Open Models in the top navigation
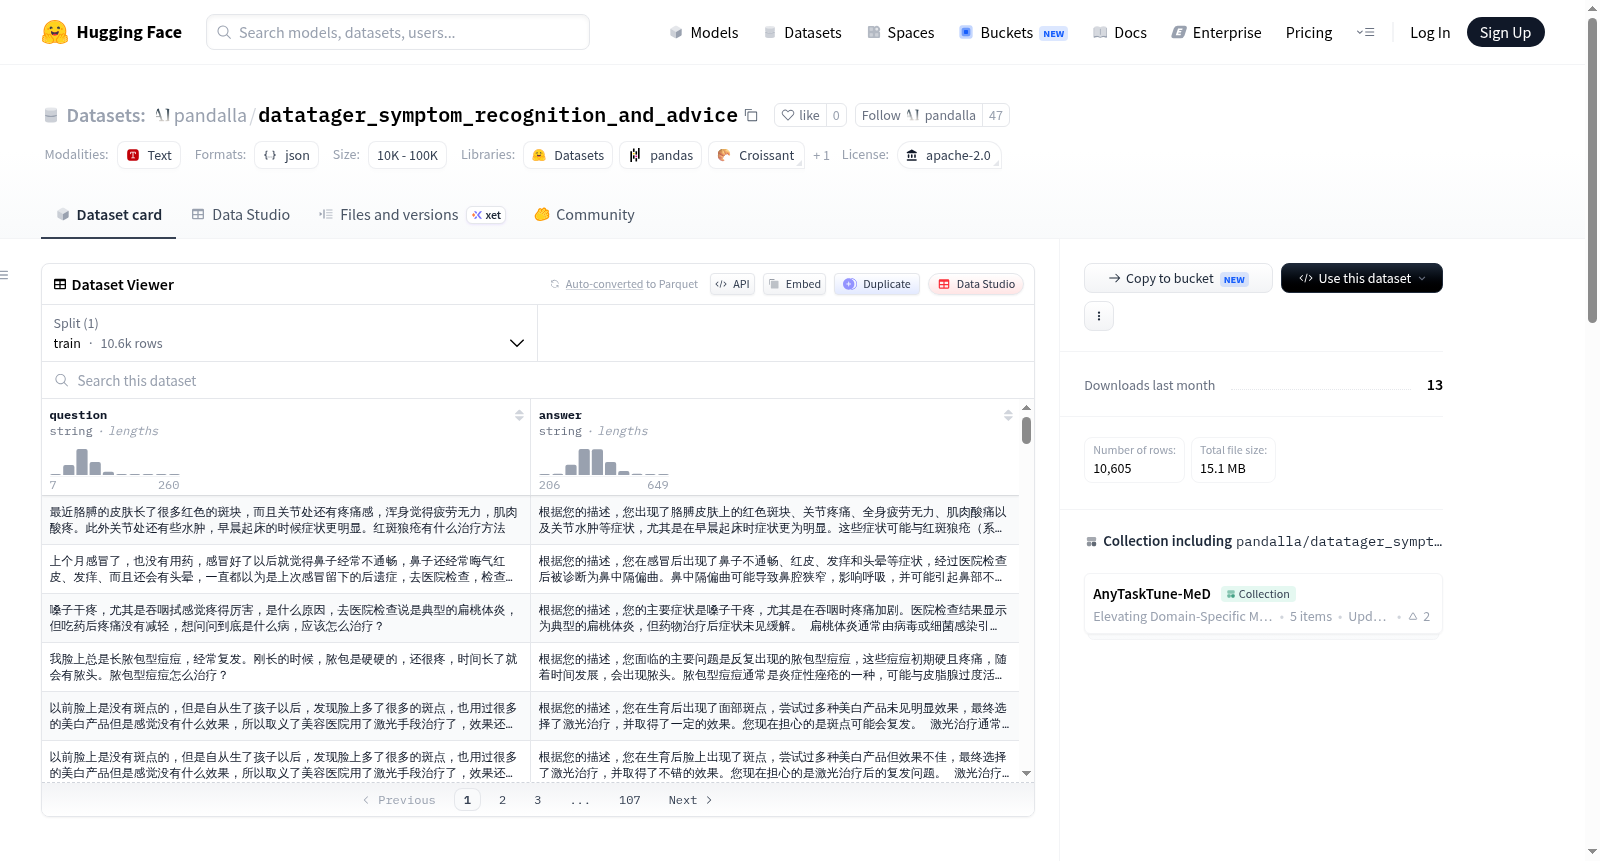Screen dimensions: 1600x861 704,32
